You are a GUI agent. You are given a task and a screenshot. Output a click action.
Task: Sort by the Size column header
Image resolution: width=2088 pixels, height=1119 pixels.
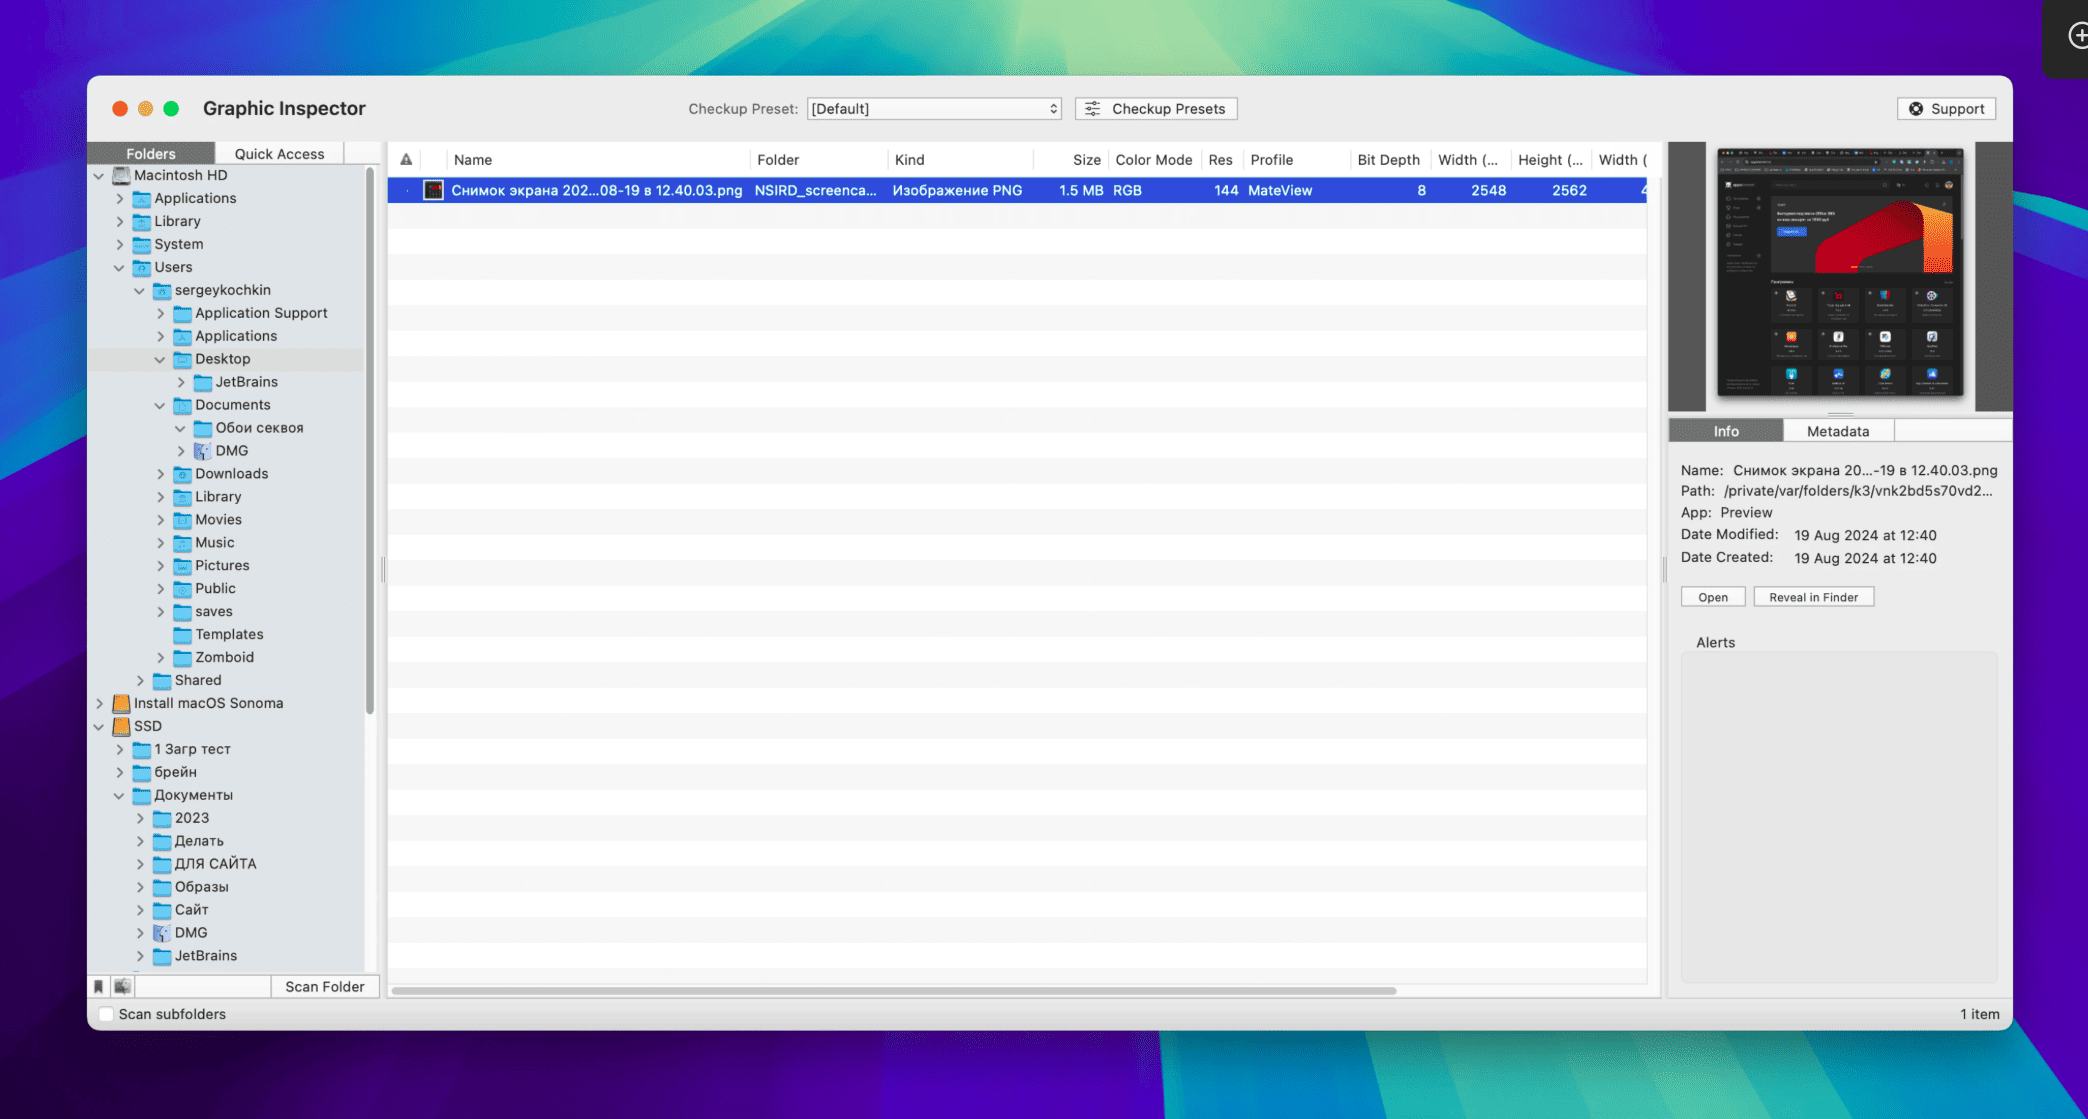coord(1086,160)
